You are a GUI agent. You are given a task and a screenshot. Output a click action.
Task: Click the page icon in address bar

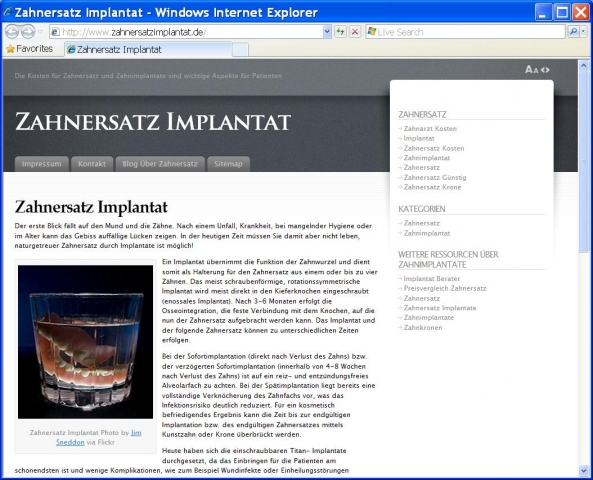(55, 32)
